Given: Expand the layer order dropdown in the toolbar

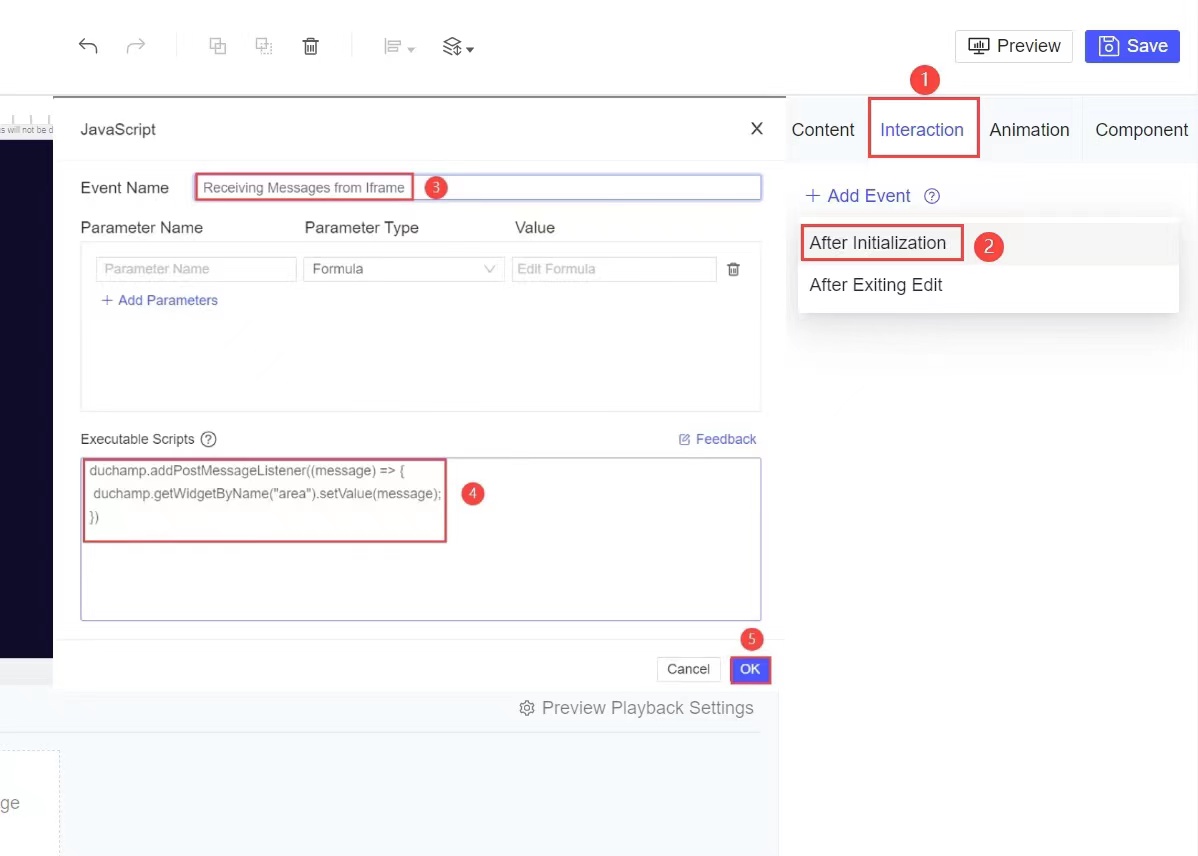Looking at the screenshot, I should (457, 46).
